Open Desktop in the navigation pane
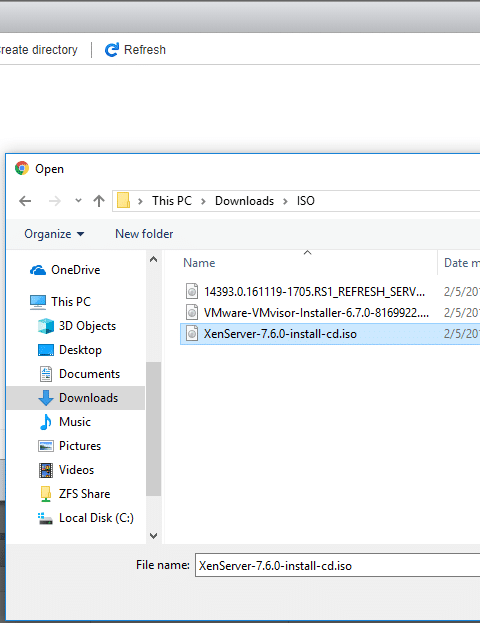Image resolution: width=480 pixels, height=623 pixels. pyautogui.click(x=80, y=350)
